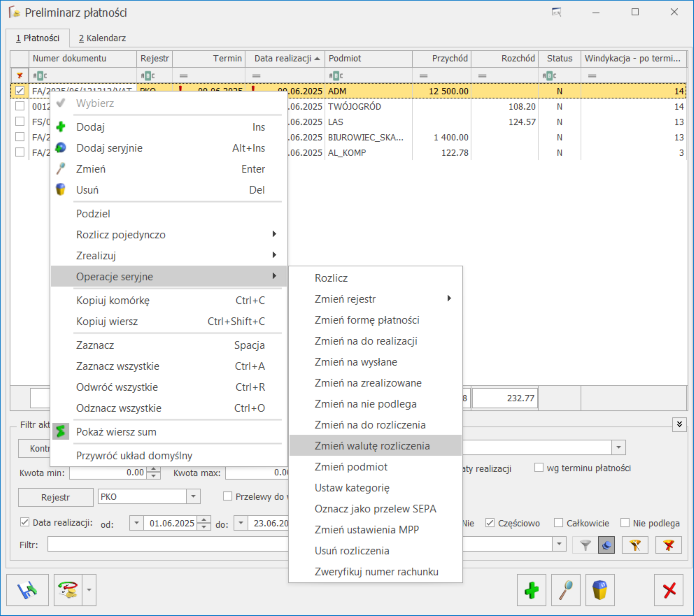Click the green plus icon next to Dodaj
The image size is (694, 616).
click(61, 127)
